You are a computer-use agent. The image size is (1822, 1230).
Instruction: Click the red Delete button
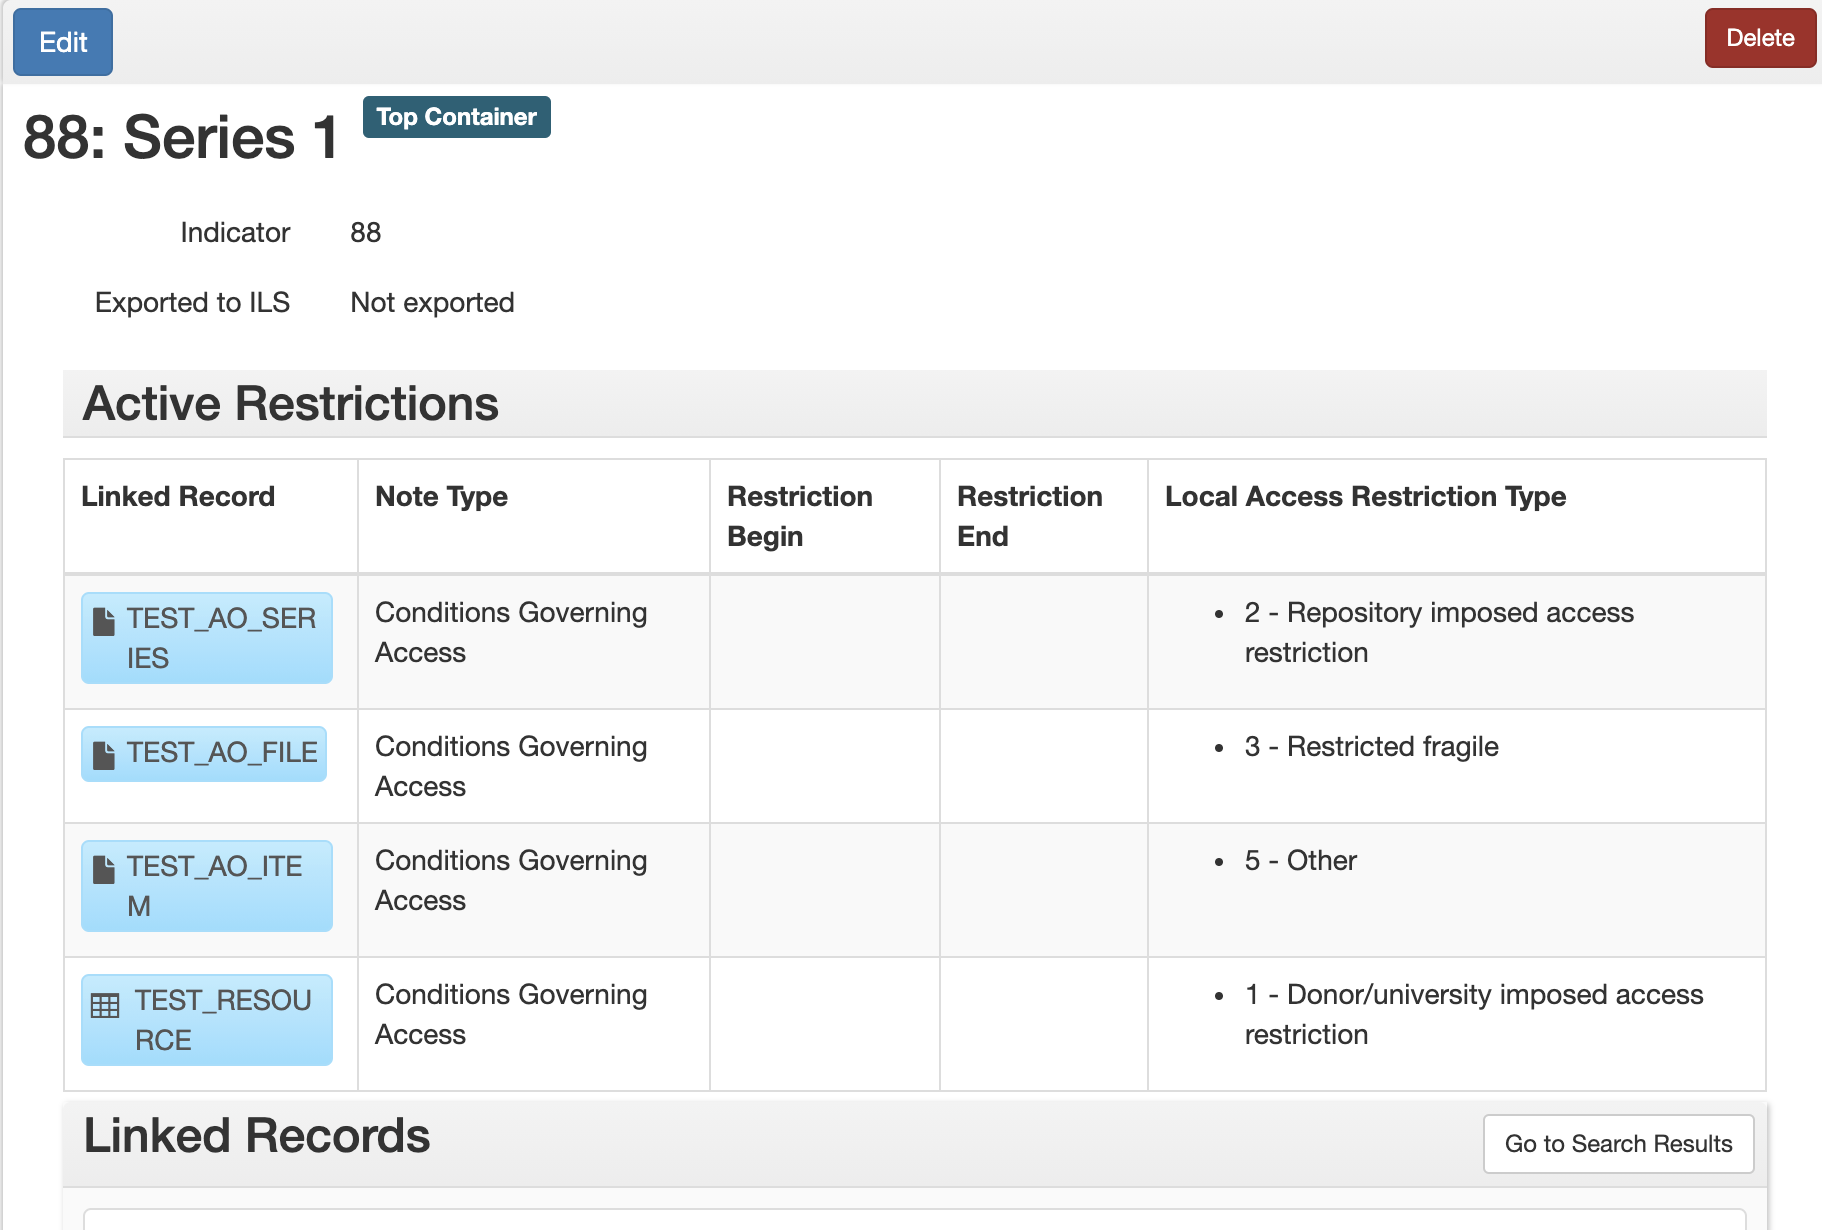click(1760, 38)
